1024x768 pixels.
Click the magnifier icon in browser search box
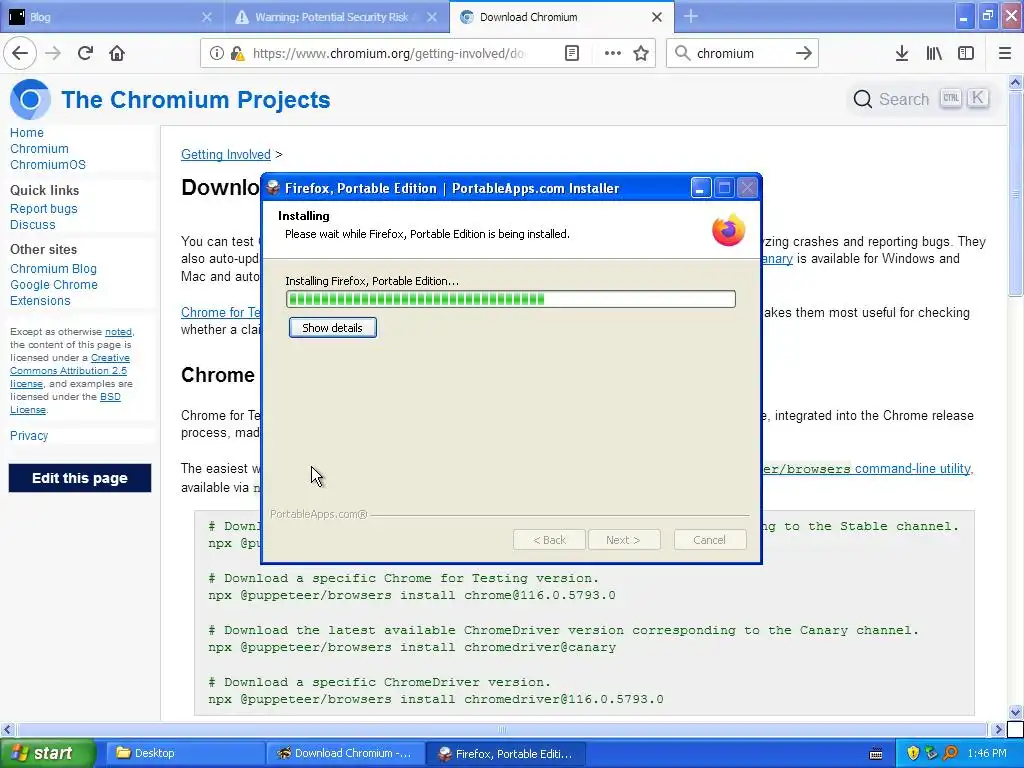(682, 54)
